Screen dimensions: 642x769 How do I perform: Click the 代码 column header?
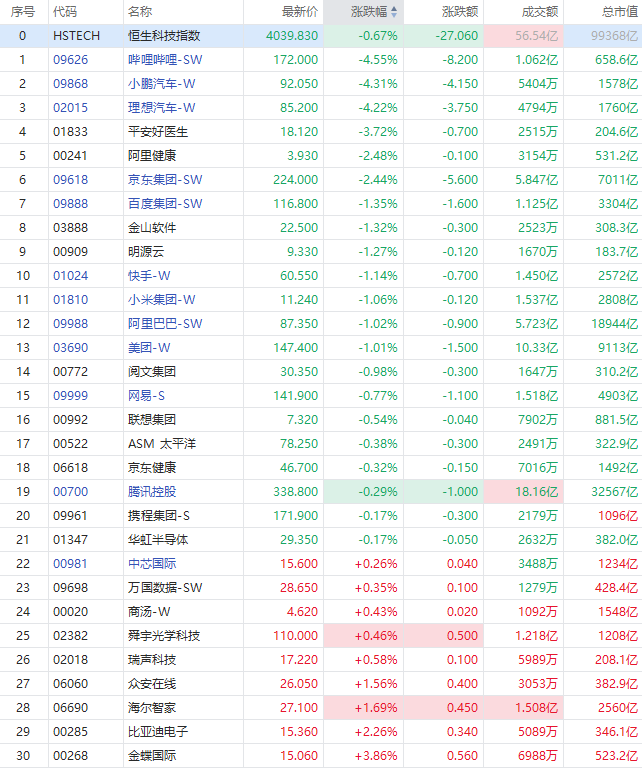(65, 12)
